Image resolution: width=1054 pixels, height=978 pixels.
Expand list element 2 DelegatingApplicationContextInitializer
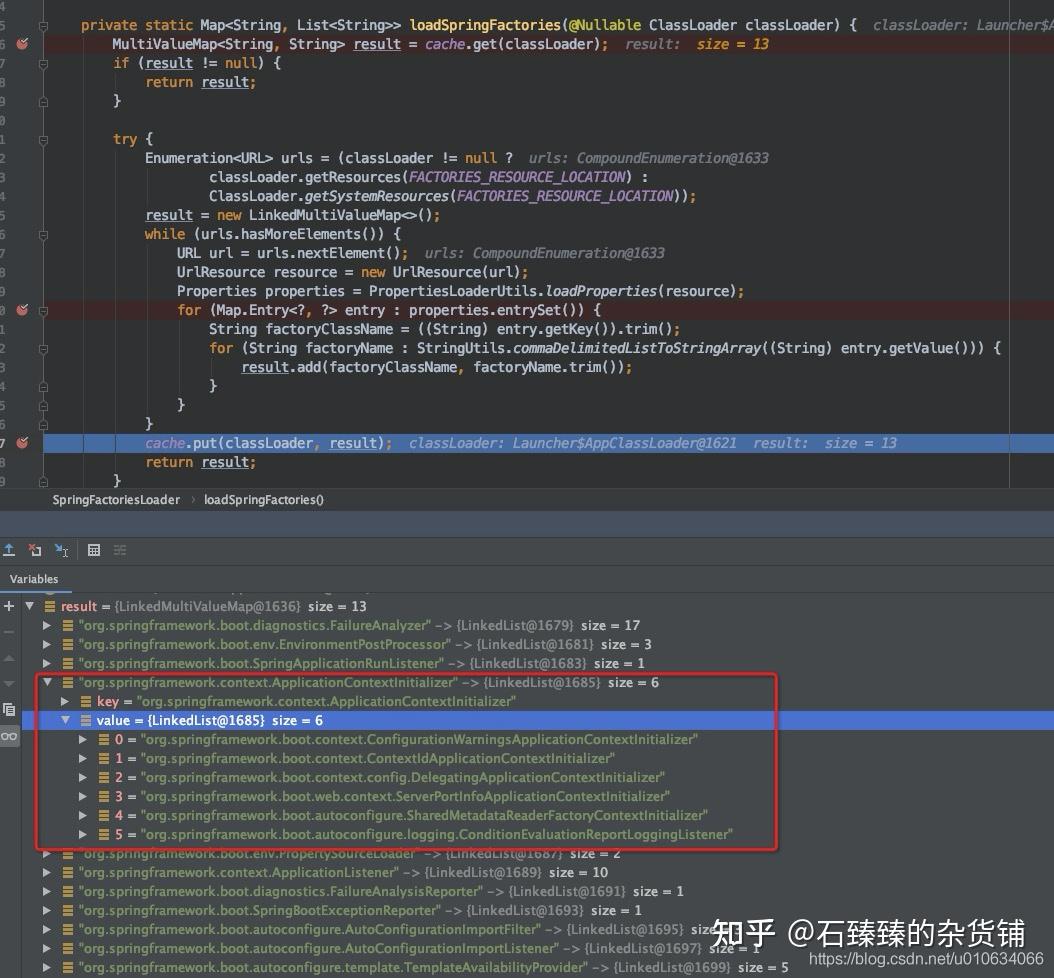(x=83, y=777)
